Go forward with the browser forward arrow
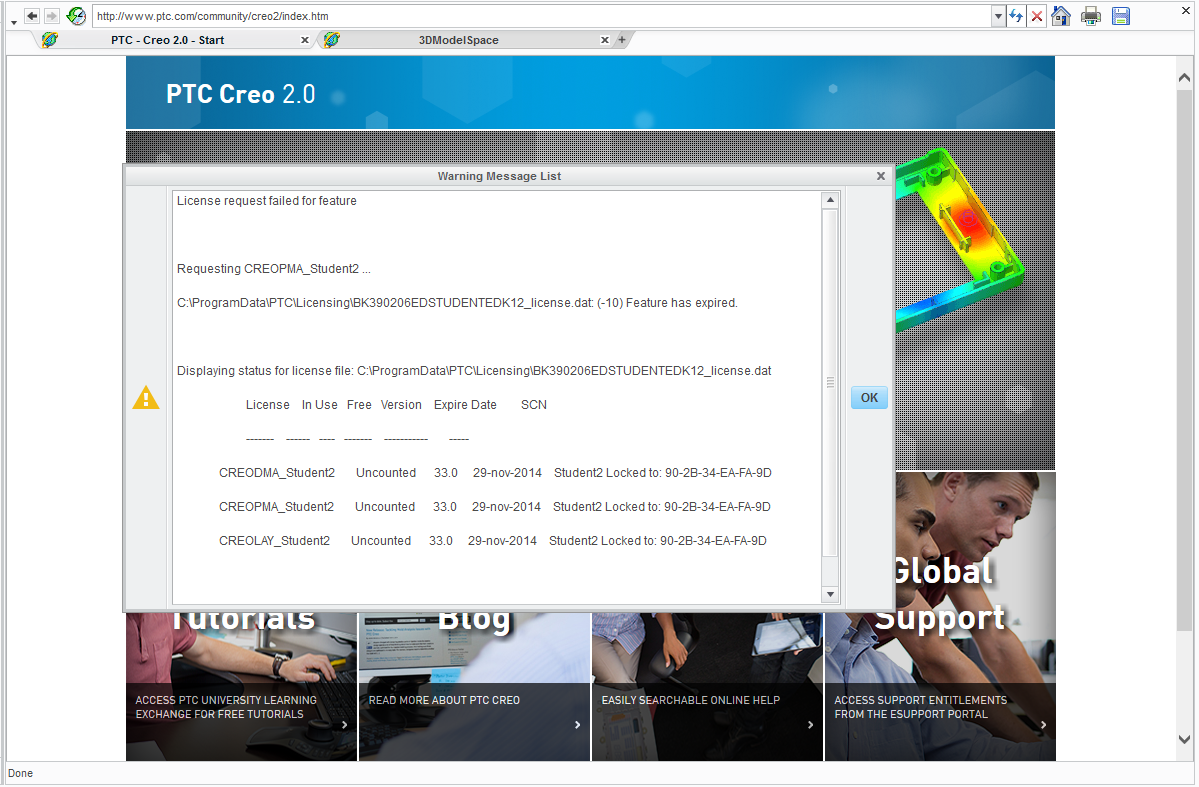 point(51,16)
